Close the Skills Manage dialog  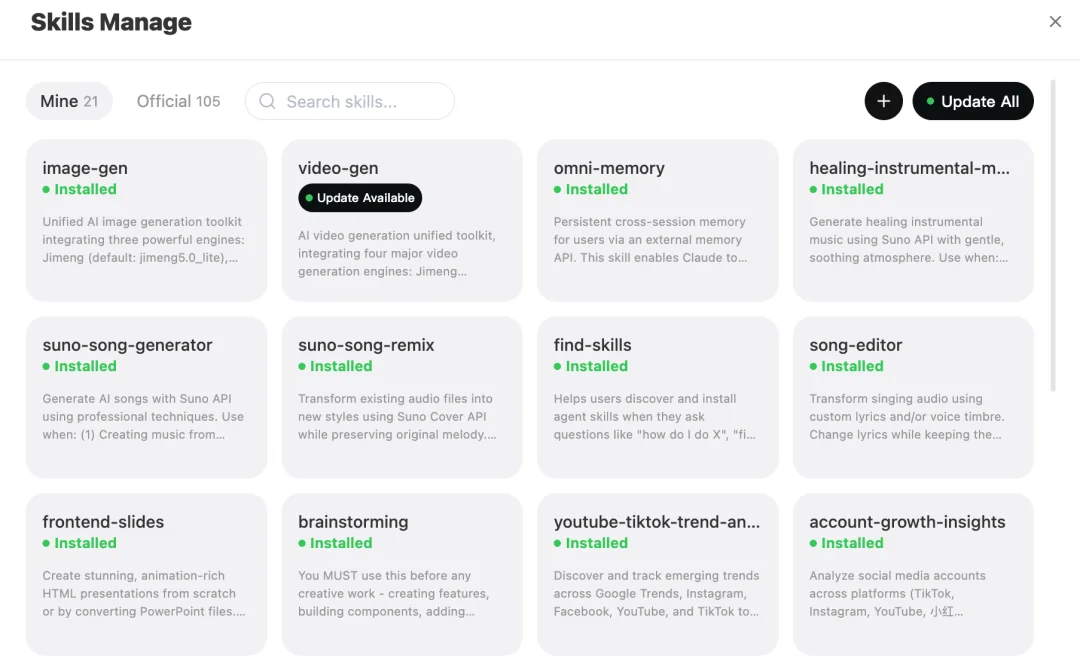(x=1055, y=22)
